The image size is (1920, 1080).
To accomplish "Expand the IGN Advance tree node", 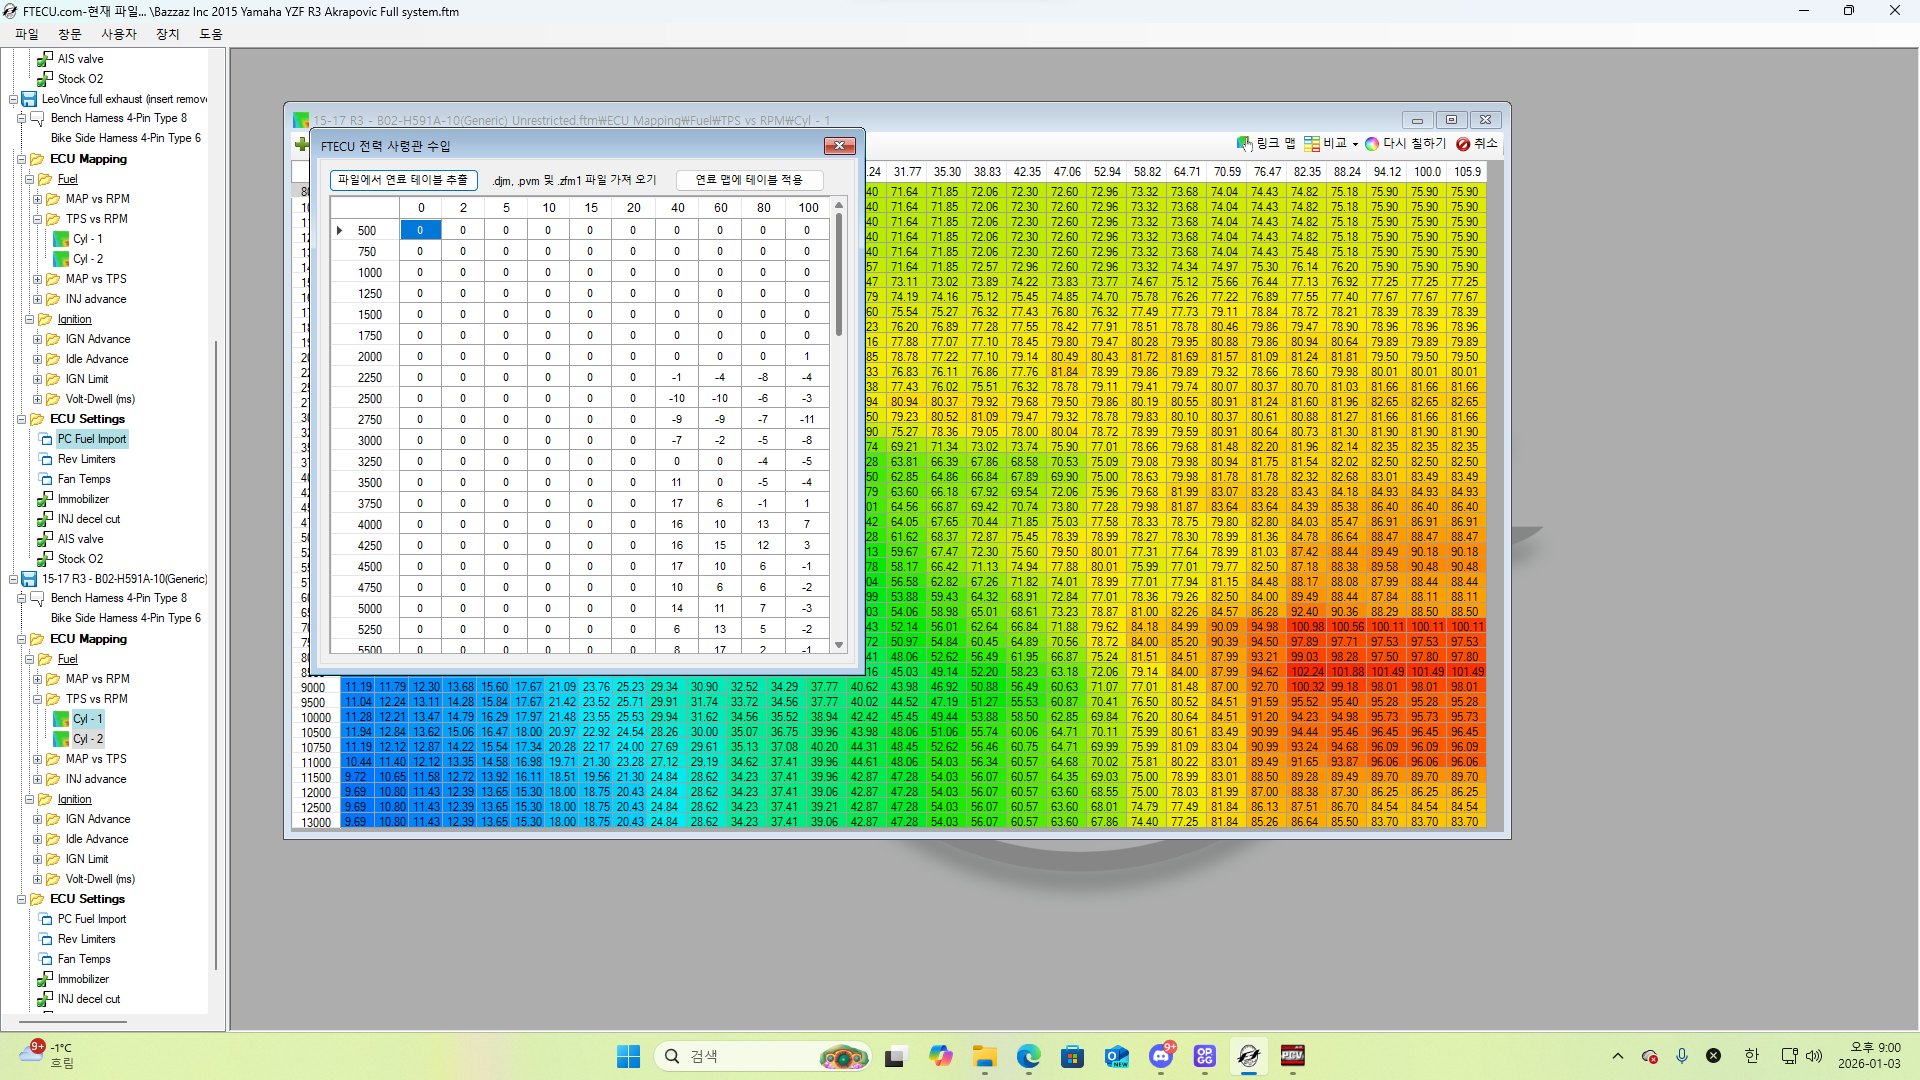I will pos(37,339).
